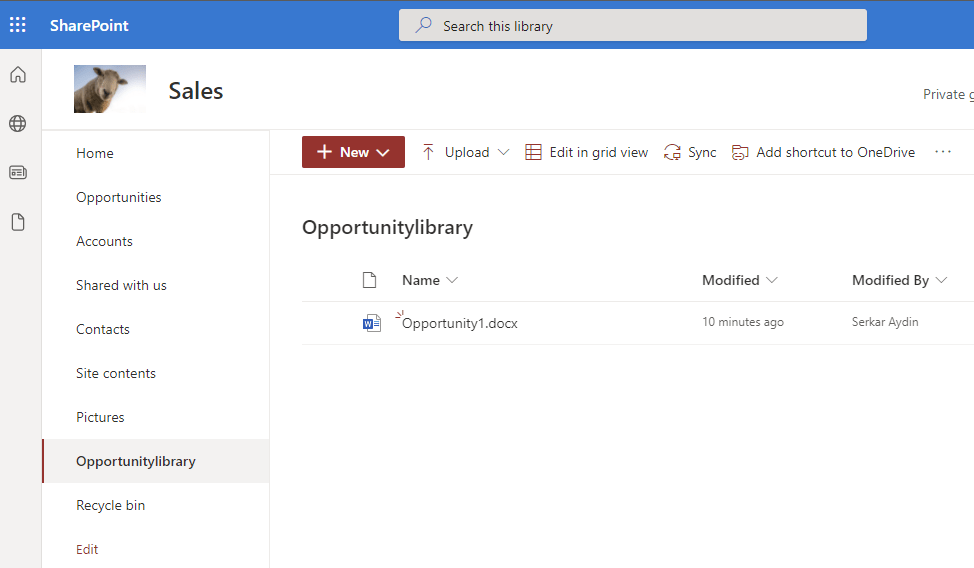
Task: Open Pictures in site navigation
Action: [100, 418]
